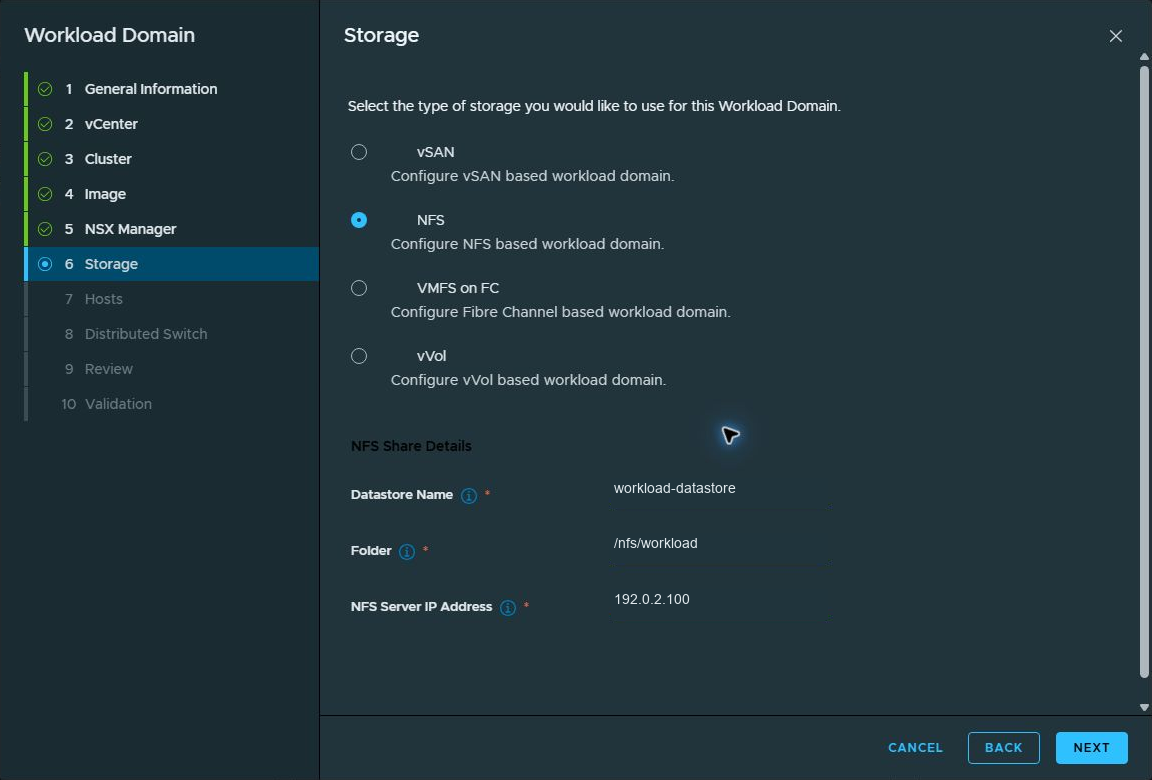Click the Datastore Name input field

click(721, 491)
